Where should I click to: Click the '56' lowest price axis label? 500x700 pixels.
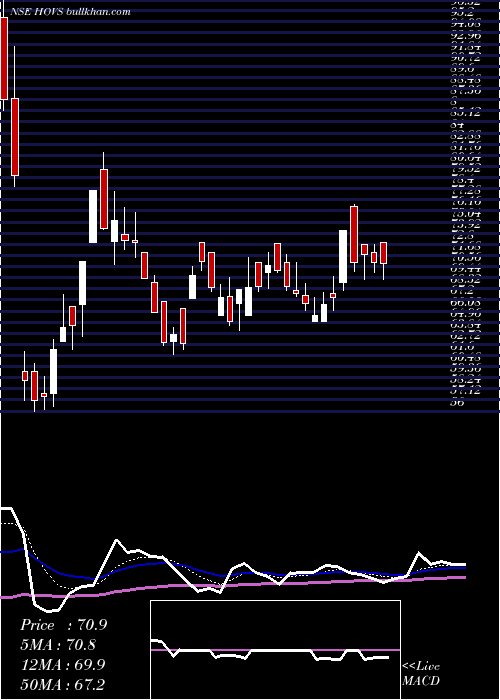click(x=457, y=402)
